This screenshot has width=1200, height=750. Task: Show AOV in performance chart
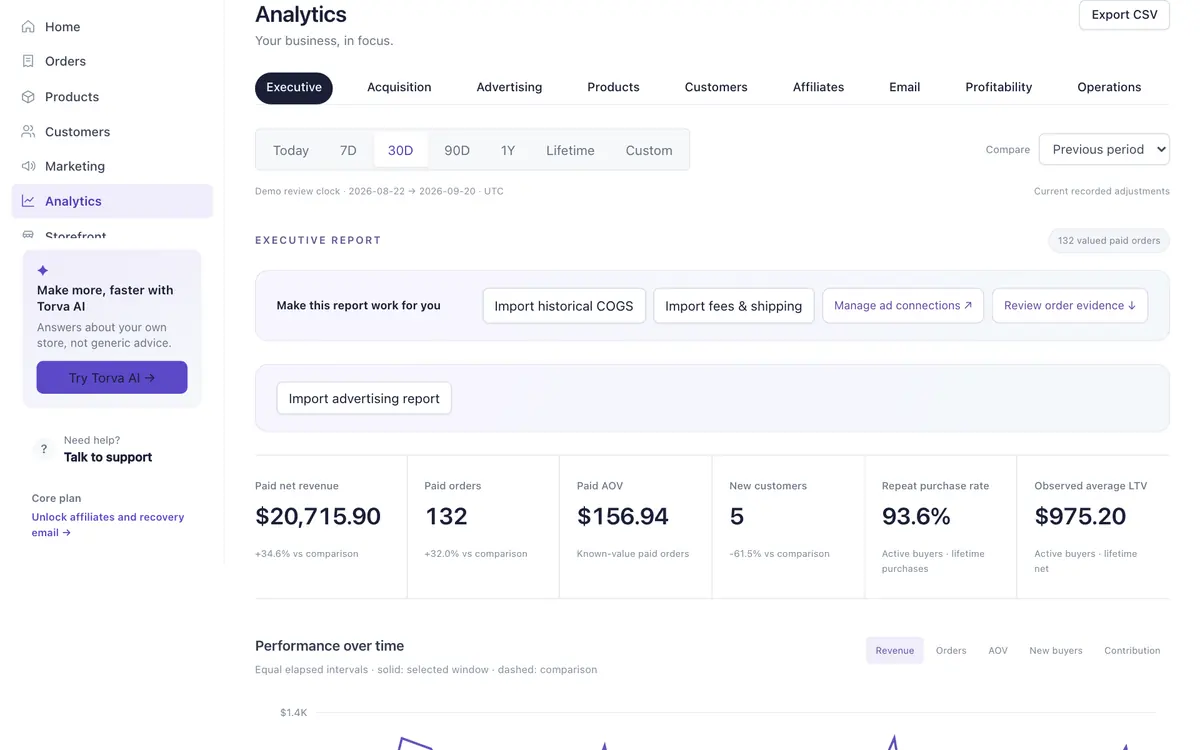[998, 650]
